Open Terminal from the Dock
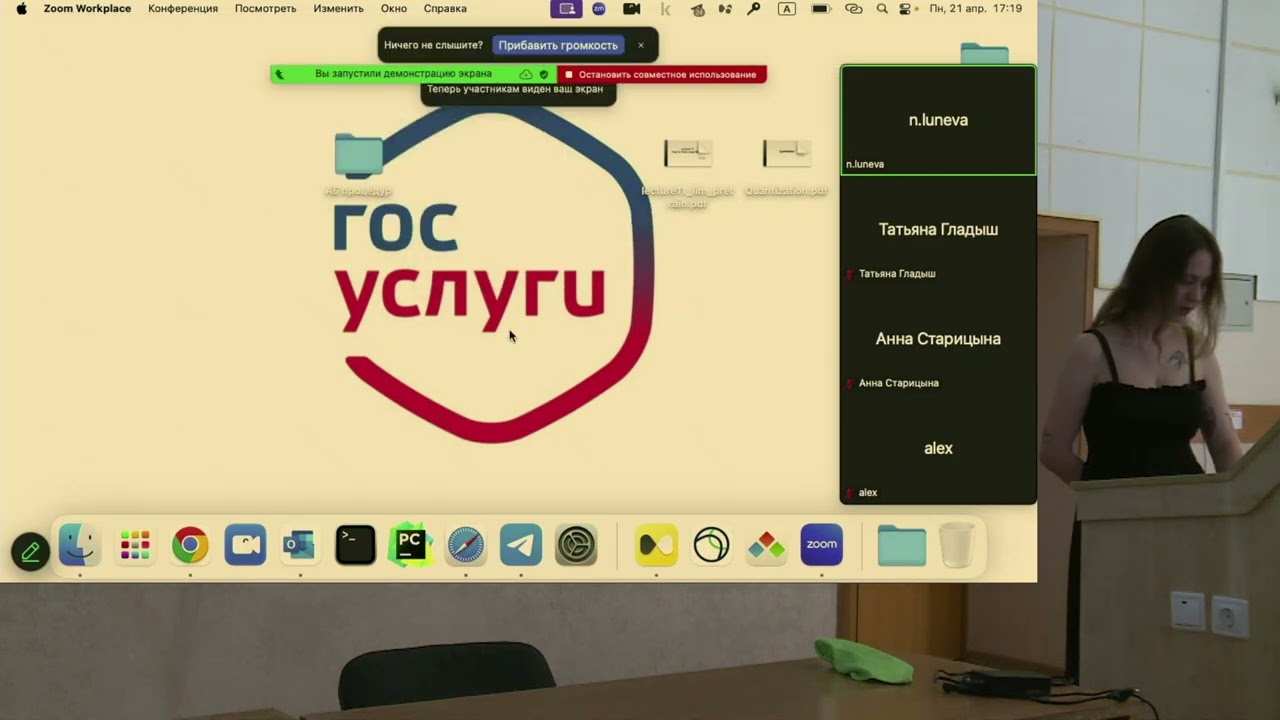Screen dimensions: 1280x720 pos(355,545)
